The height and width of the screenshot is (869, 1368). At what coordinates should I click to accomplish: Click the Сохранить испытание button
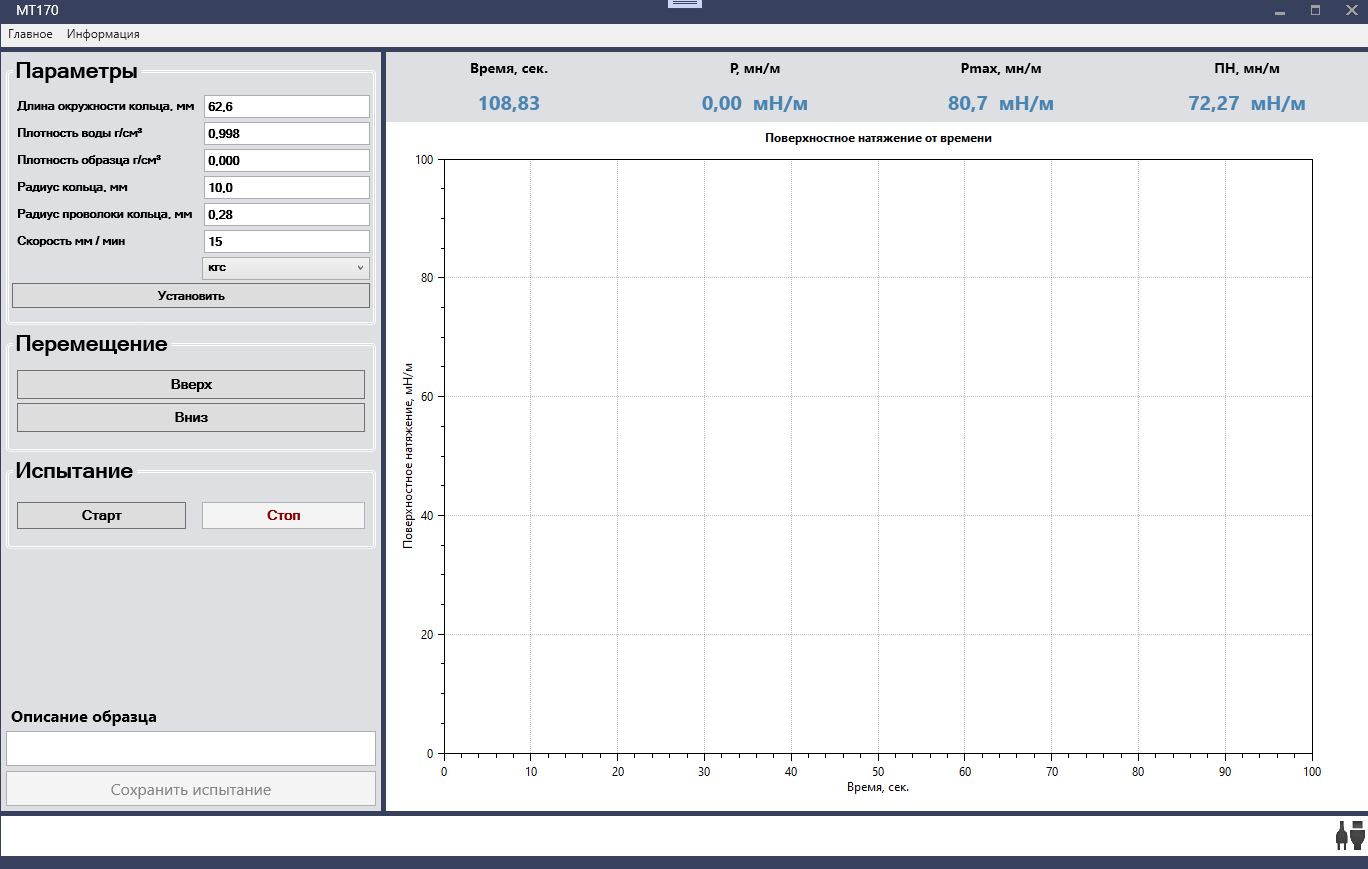191,789
